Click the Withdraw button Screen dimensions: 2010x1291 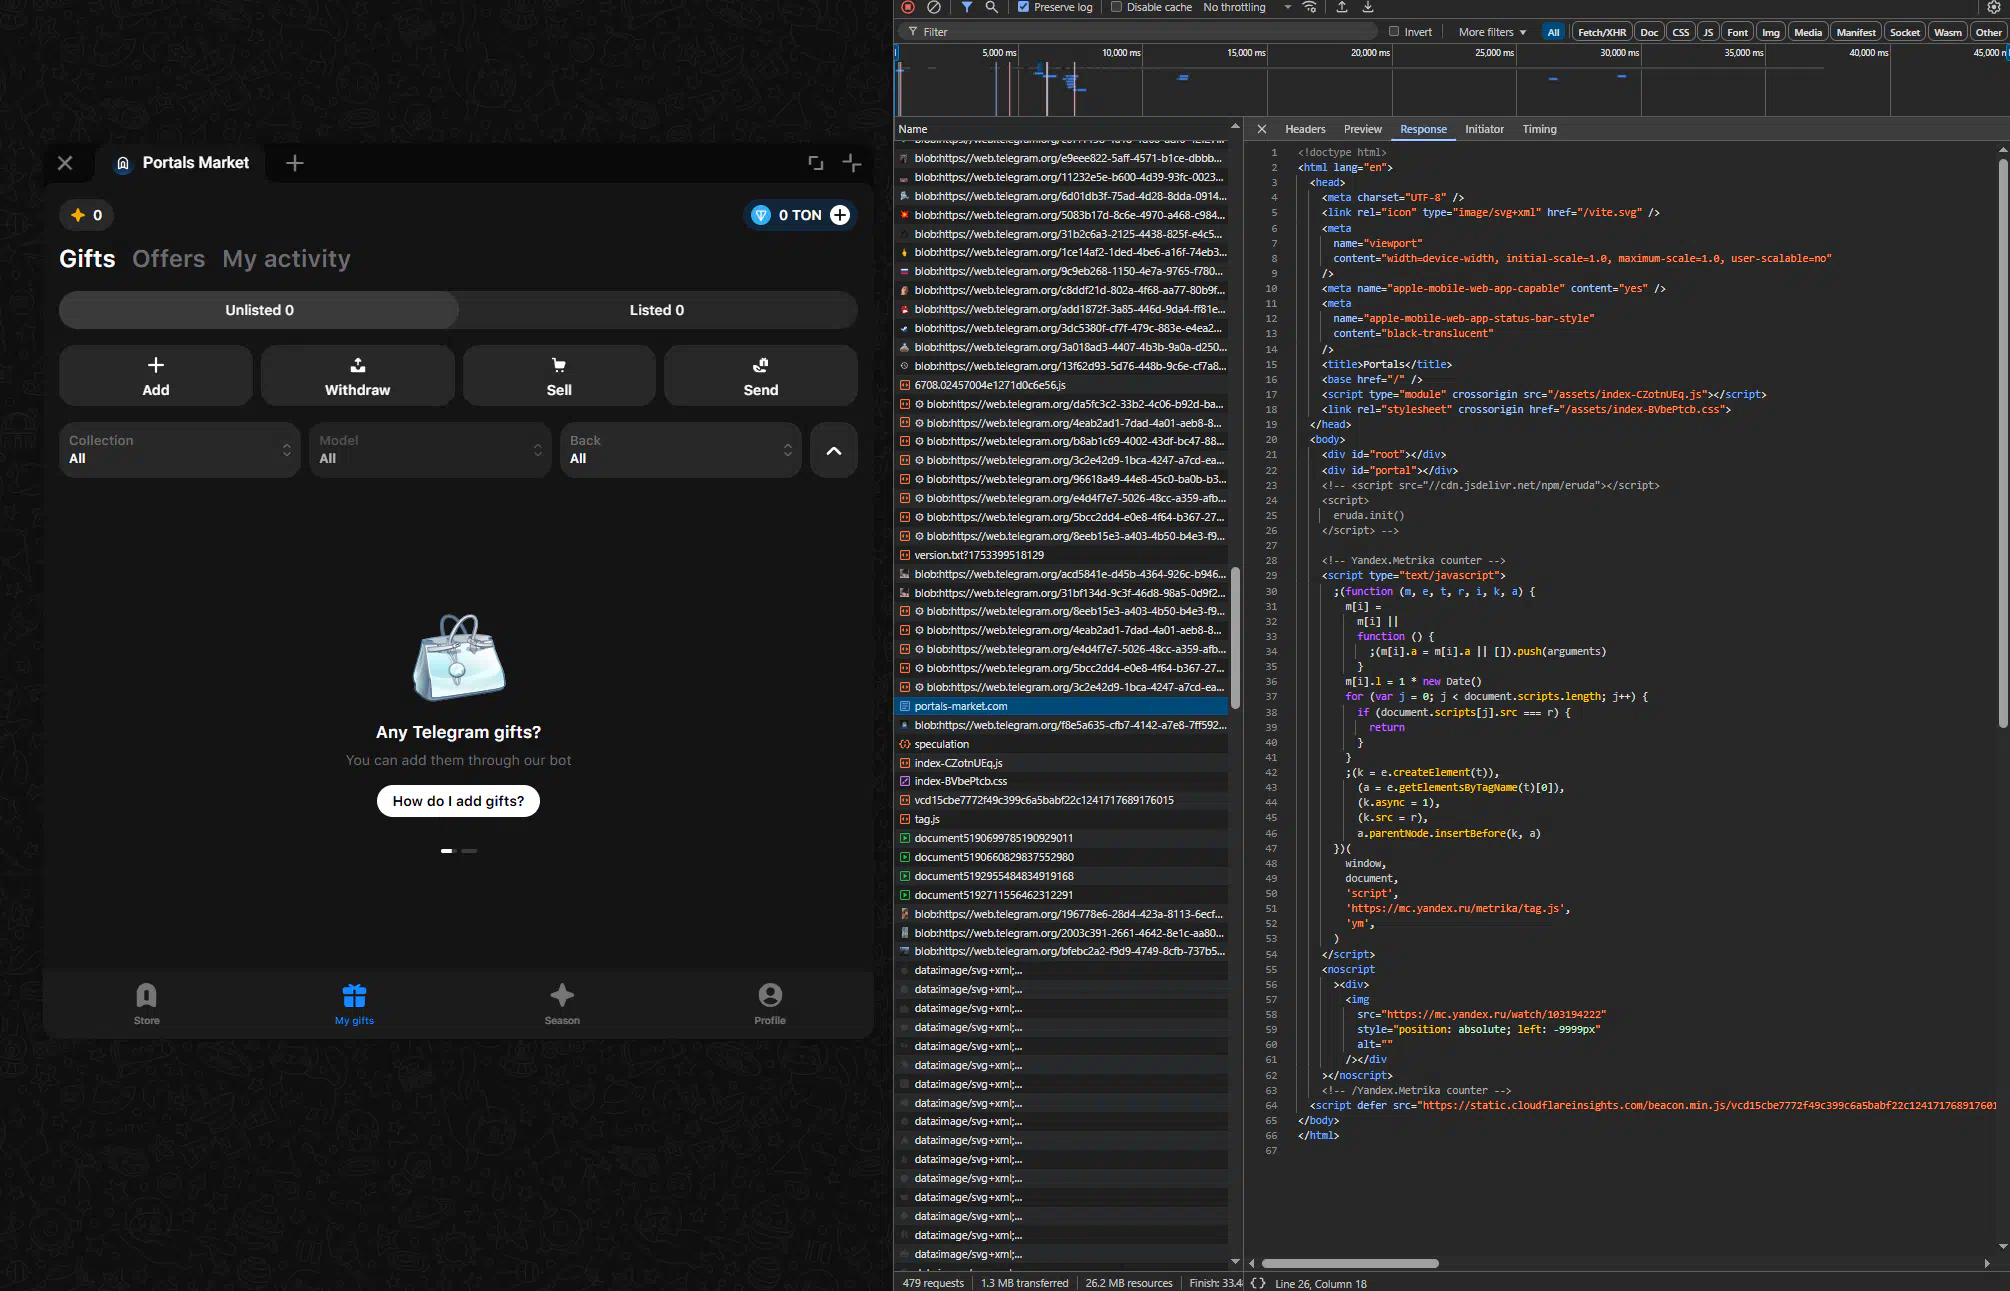pos(358,376)
